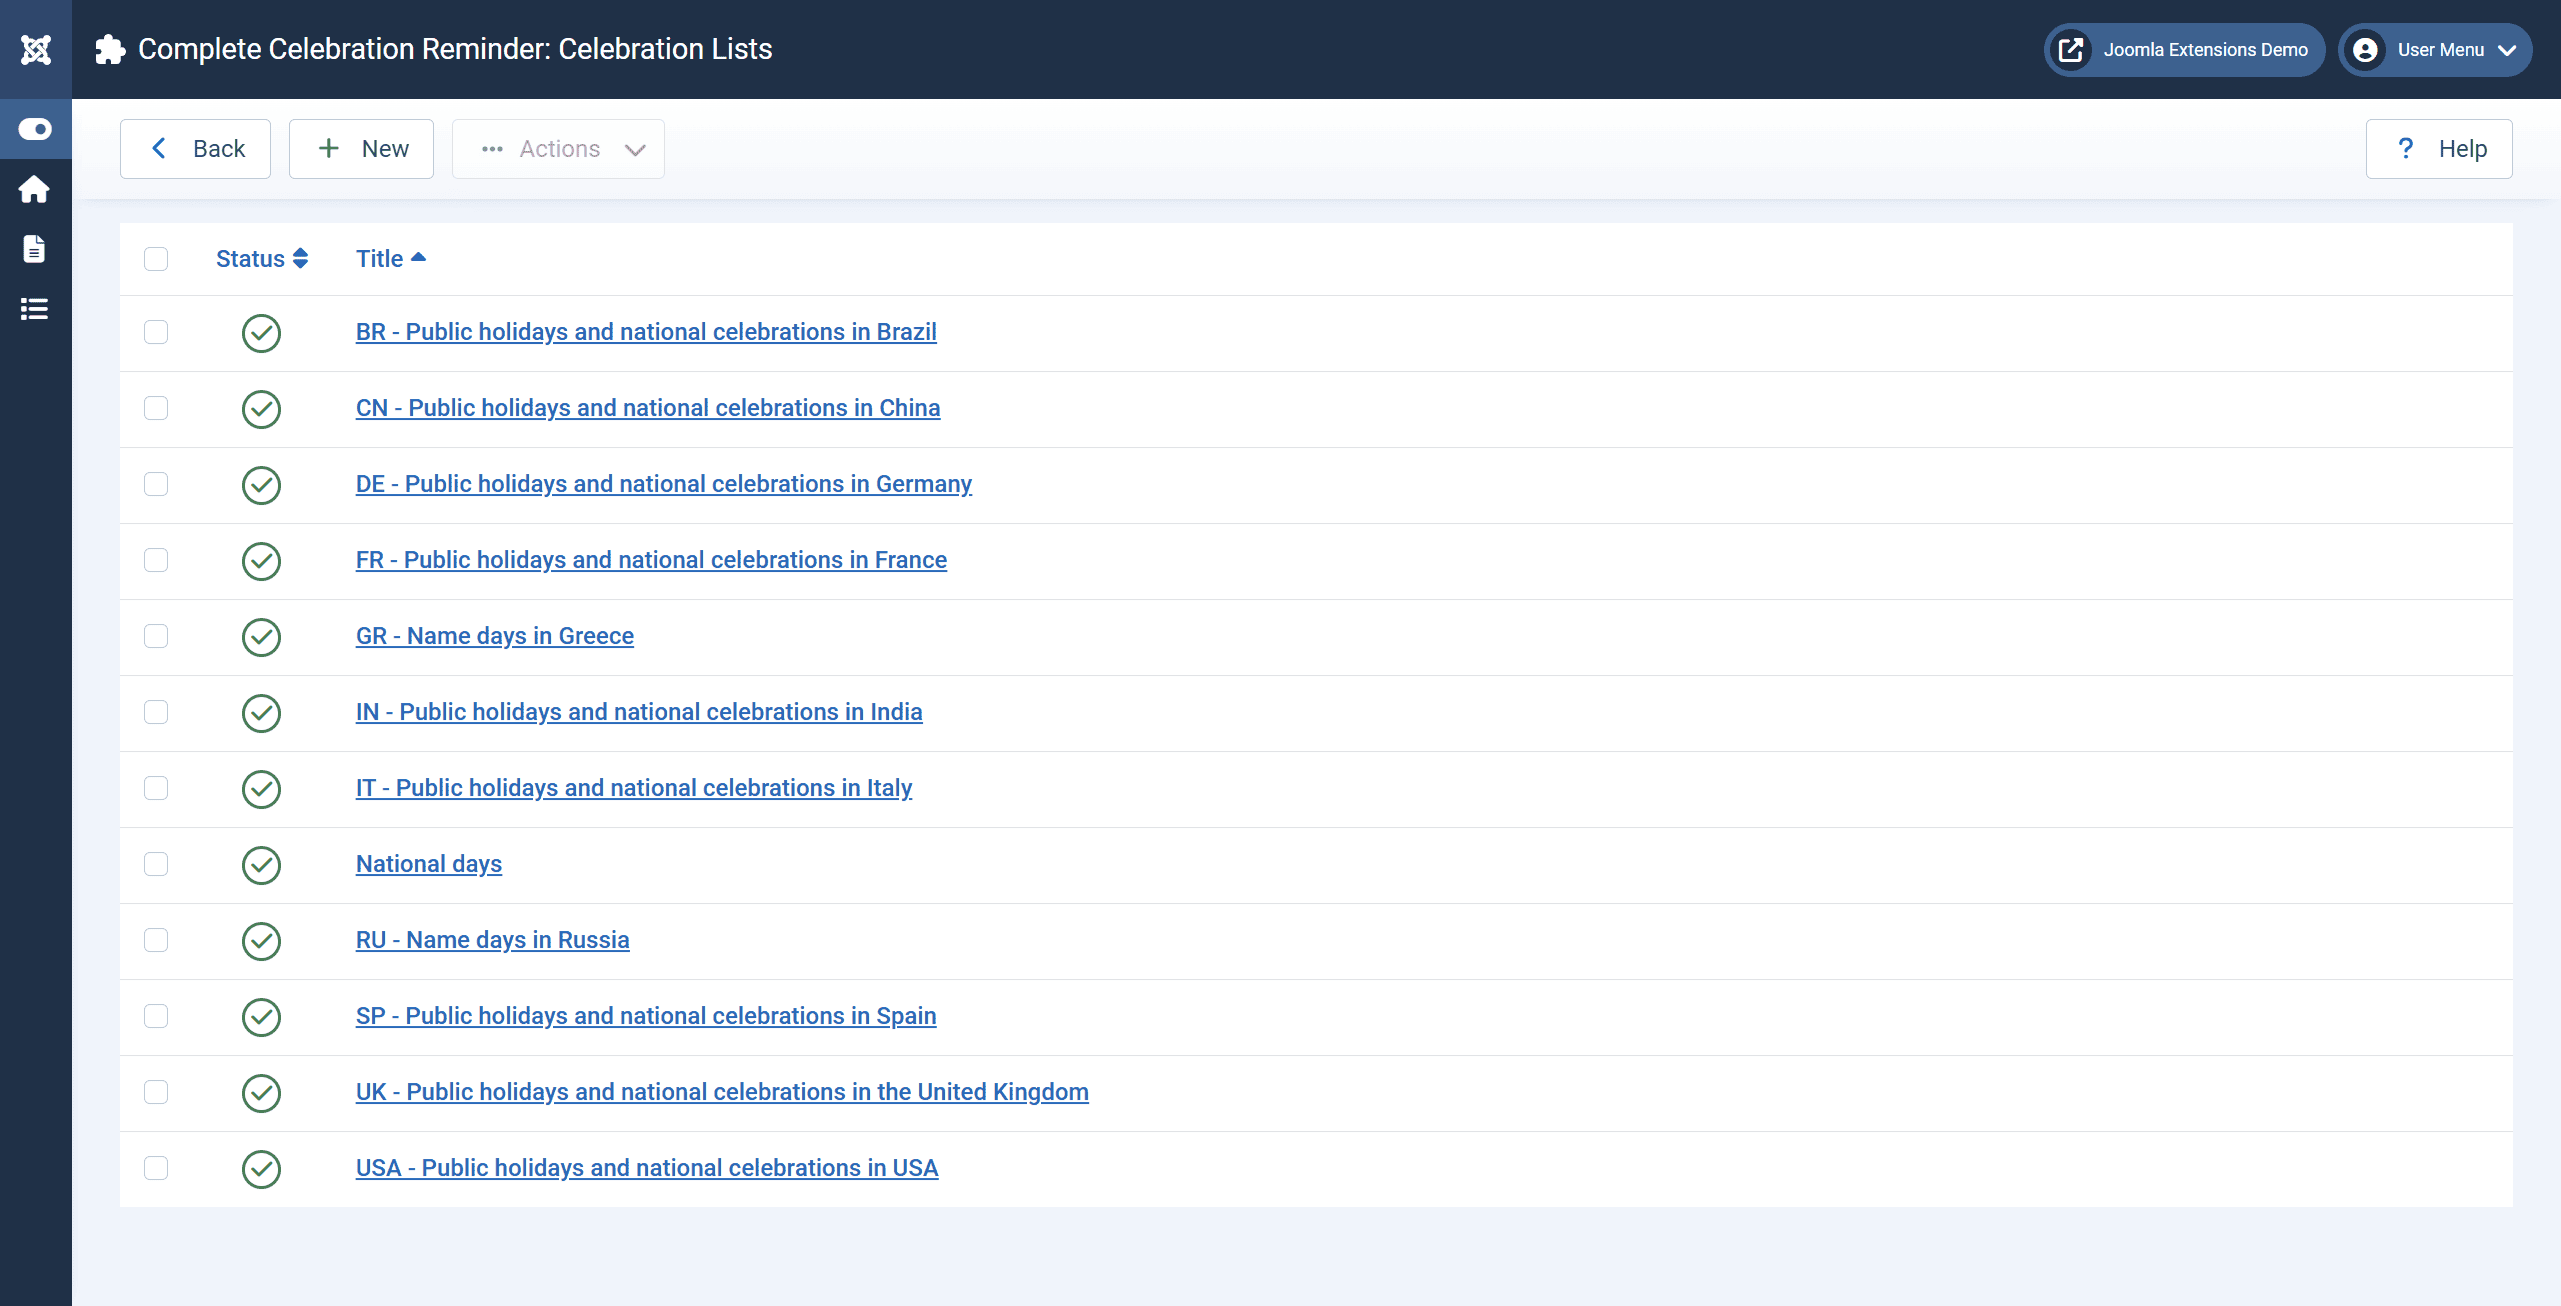This screenshot has height=1306, width=2561.
Task: Open the National days list
Action: [429, 864]
